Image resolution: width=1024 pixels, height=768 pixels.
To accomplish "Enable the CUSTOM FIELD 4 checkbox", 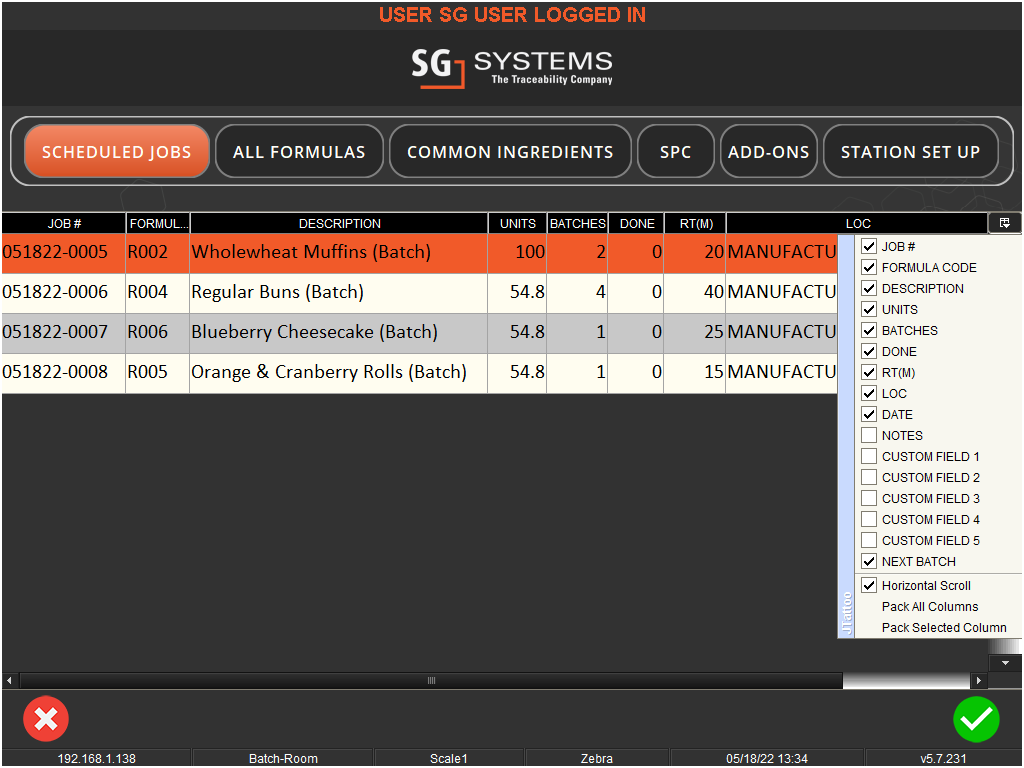I will (x=869, y=519).
